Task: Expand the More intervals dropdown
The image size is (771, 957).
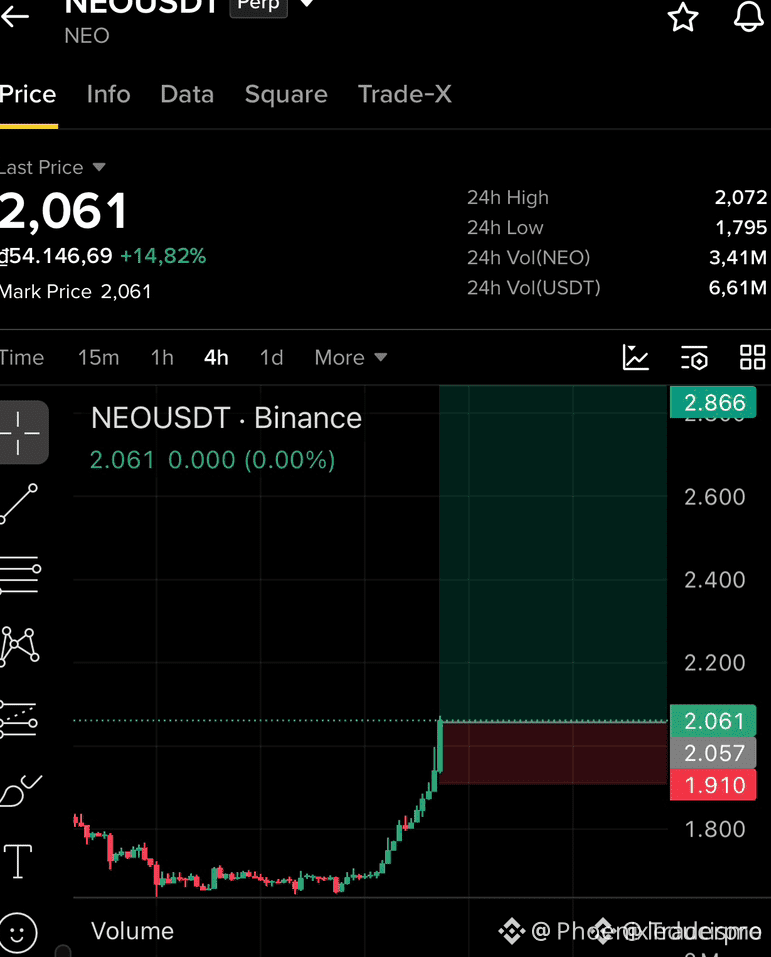Action: click(351, 358)
